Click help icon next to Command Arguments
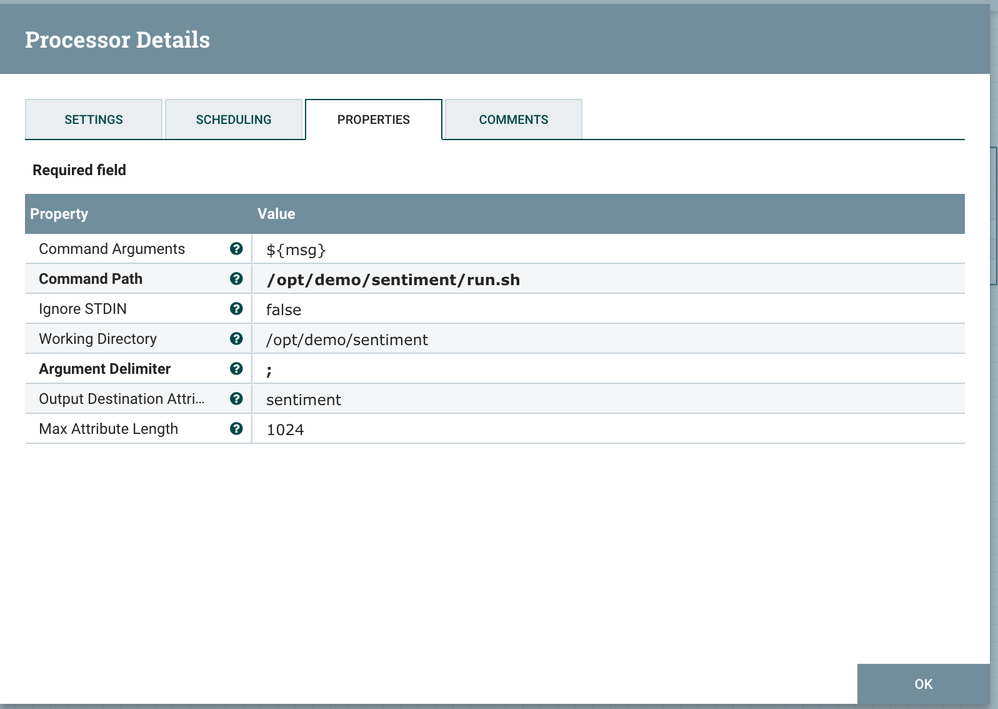The image size is (998, 709). click(x=236, y=249)
